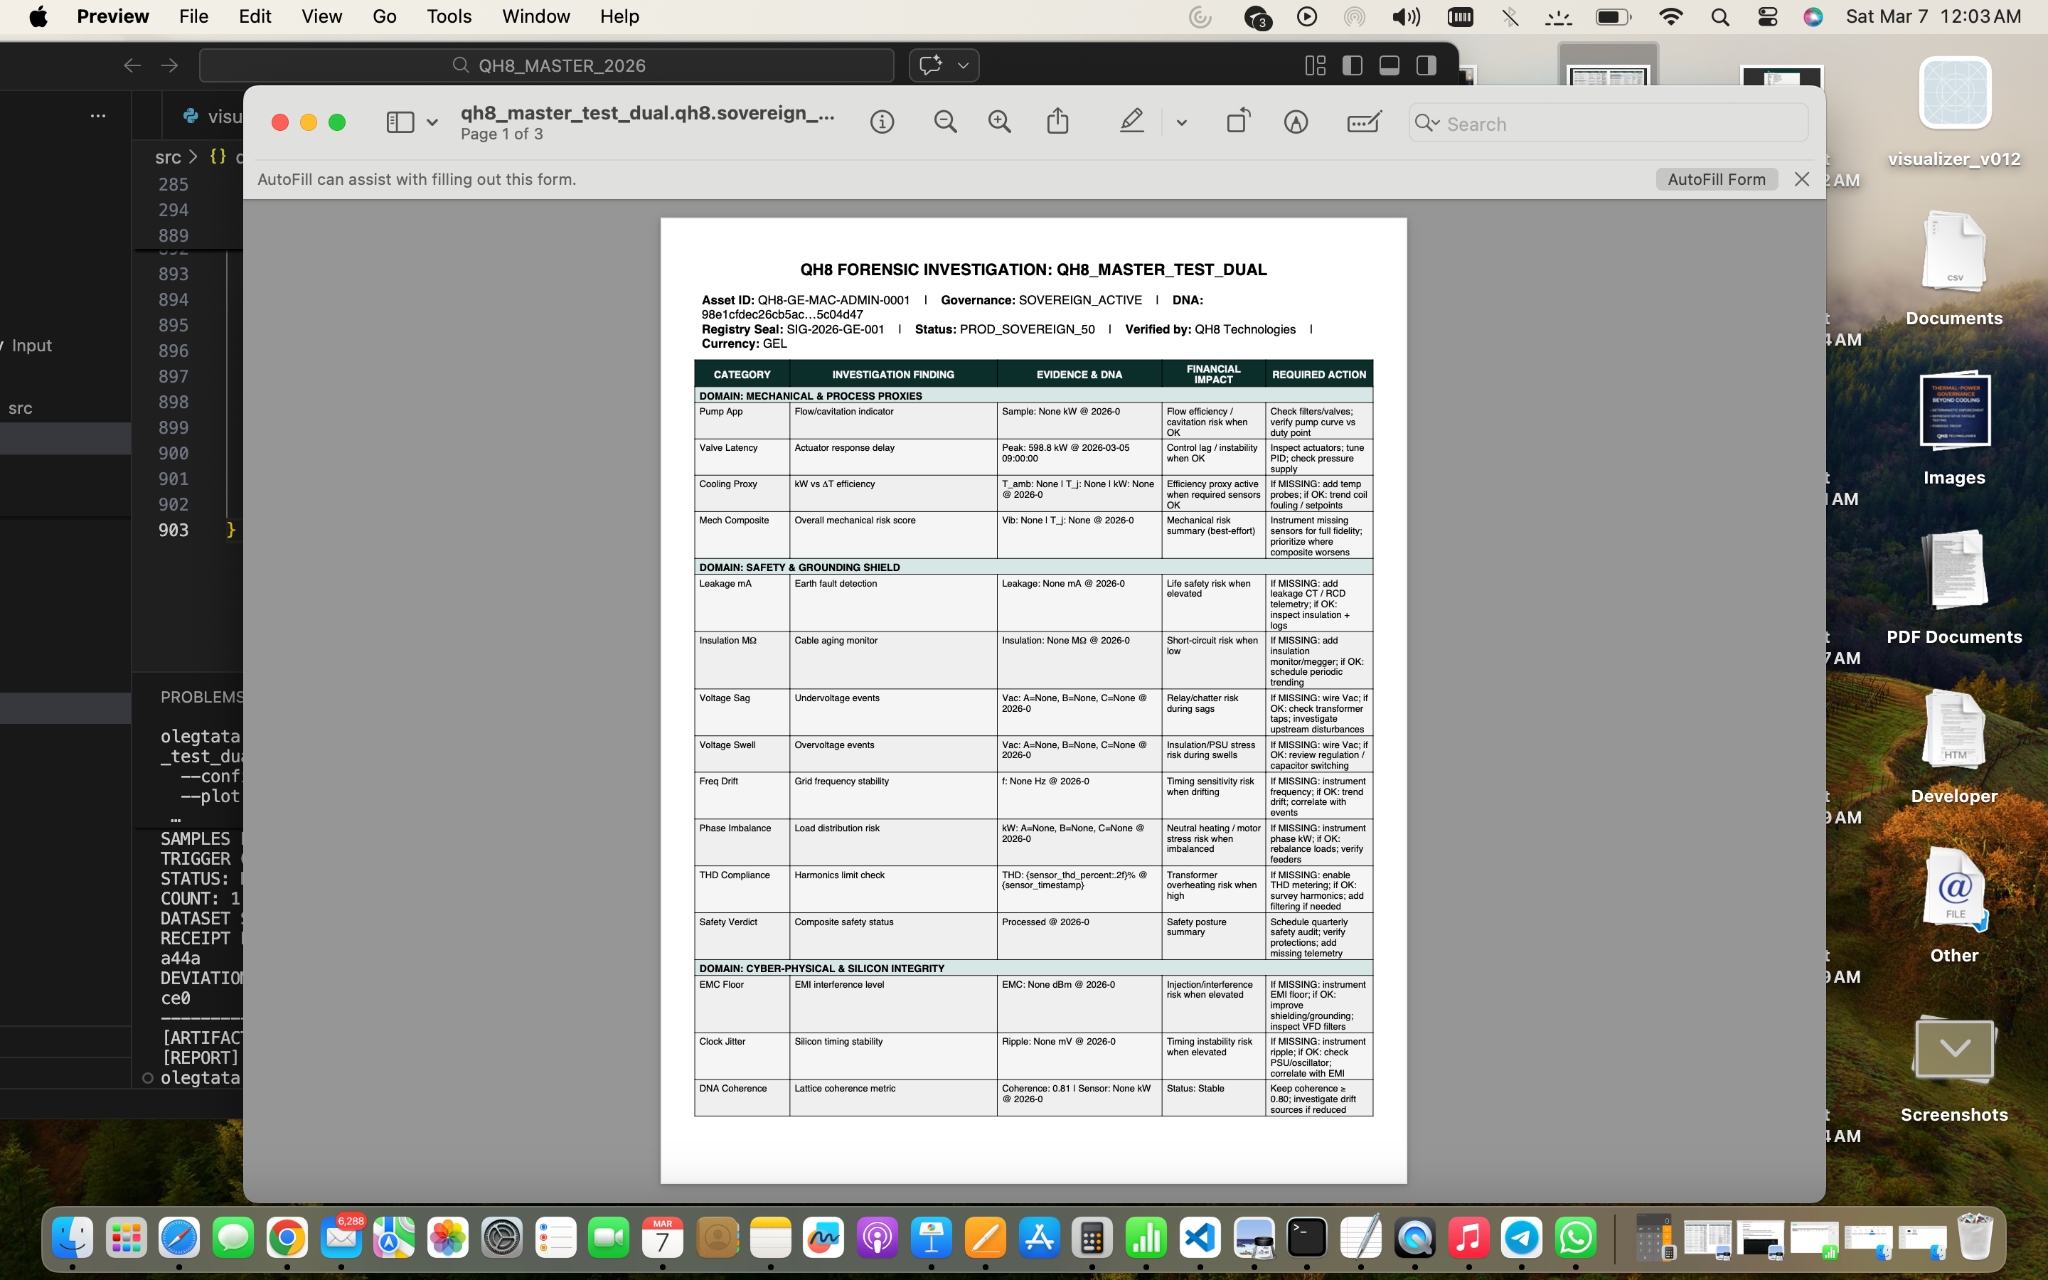Click the AutoFill Form button
This screenshot has height=1280, width=2048.
pos(1715,179)
